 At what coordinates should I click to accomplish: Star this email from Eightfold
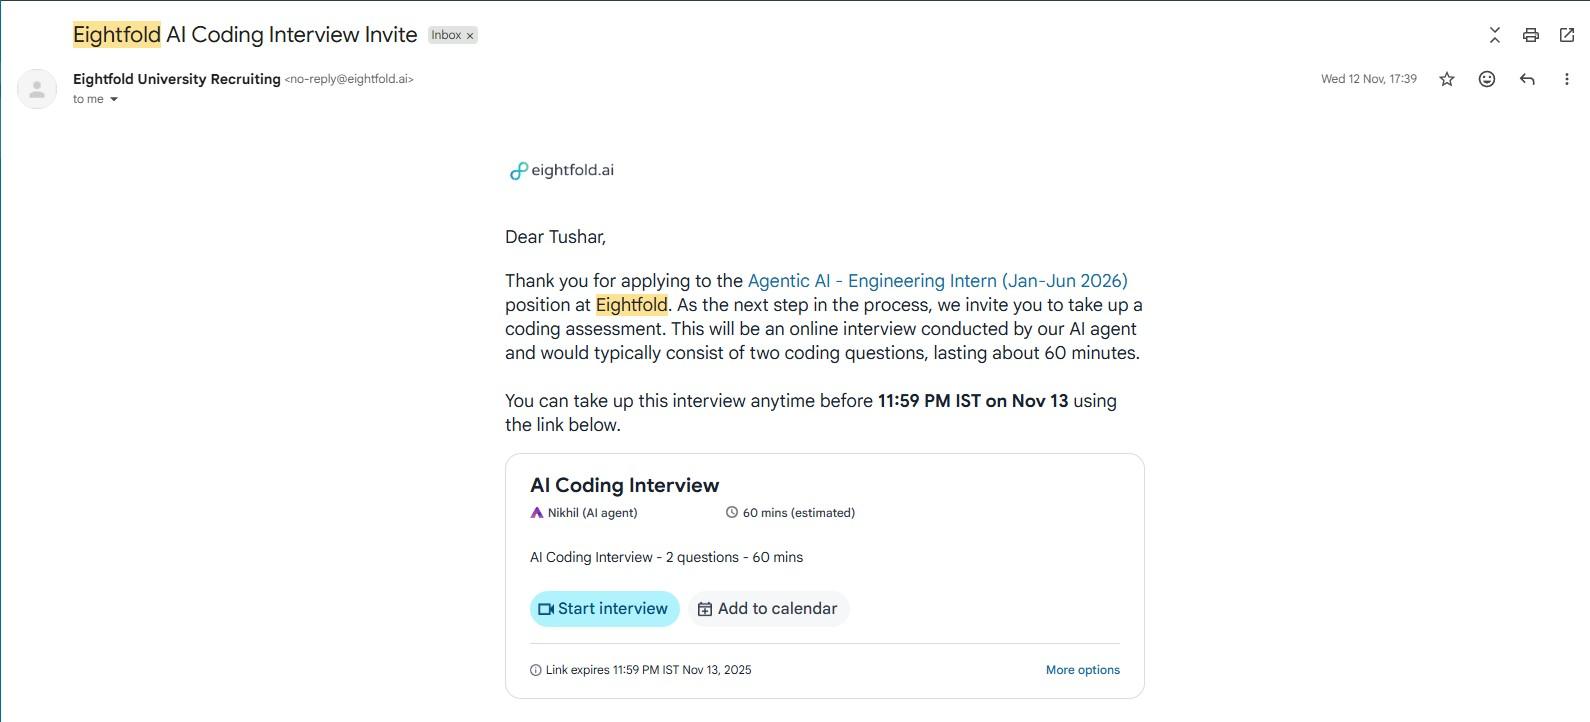[1446, 79]
